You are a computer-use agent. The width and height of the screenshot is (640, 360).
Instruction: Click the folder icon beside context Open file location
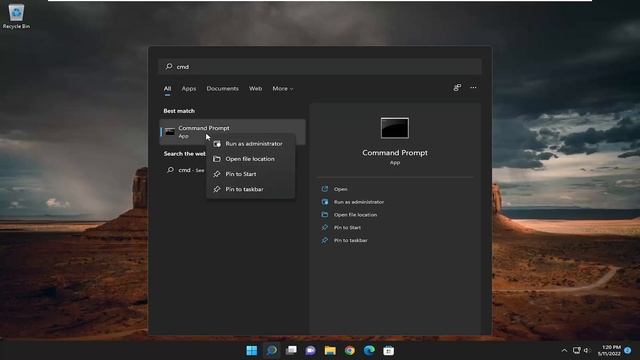(217, 159)
